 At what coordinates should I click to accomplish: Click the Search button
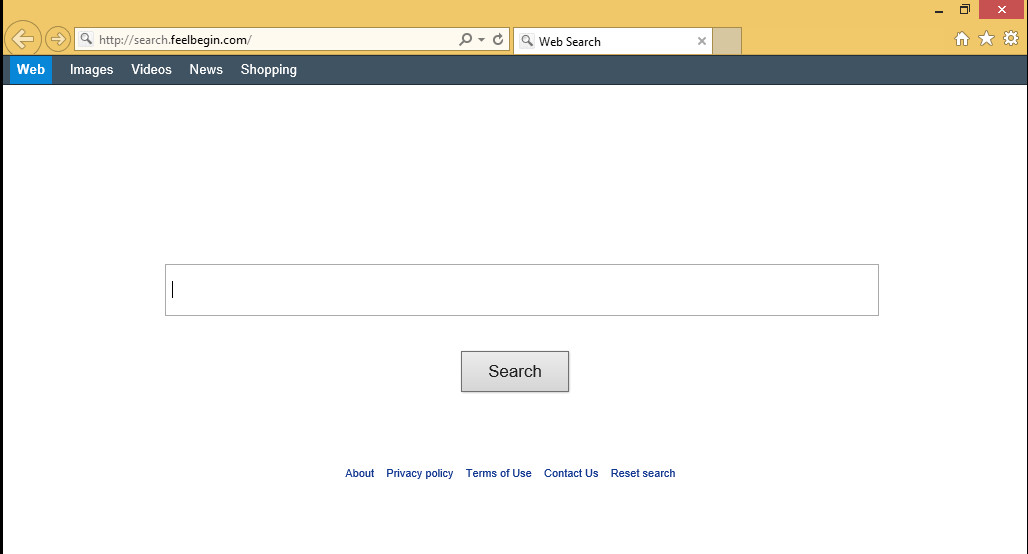pos(515,371)
